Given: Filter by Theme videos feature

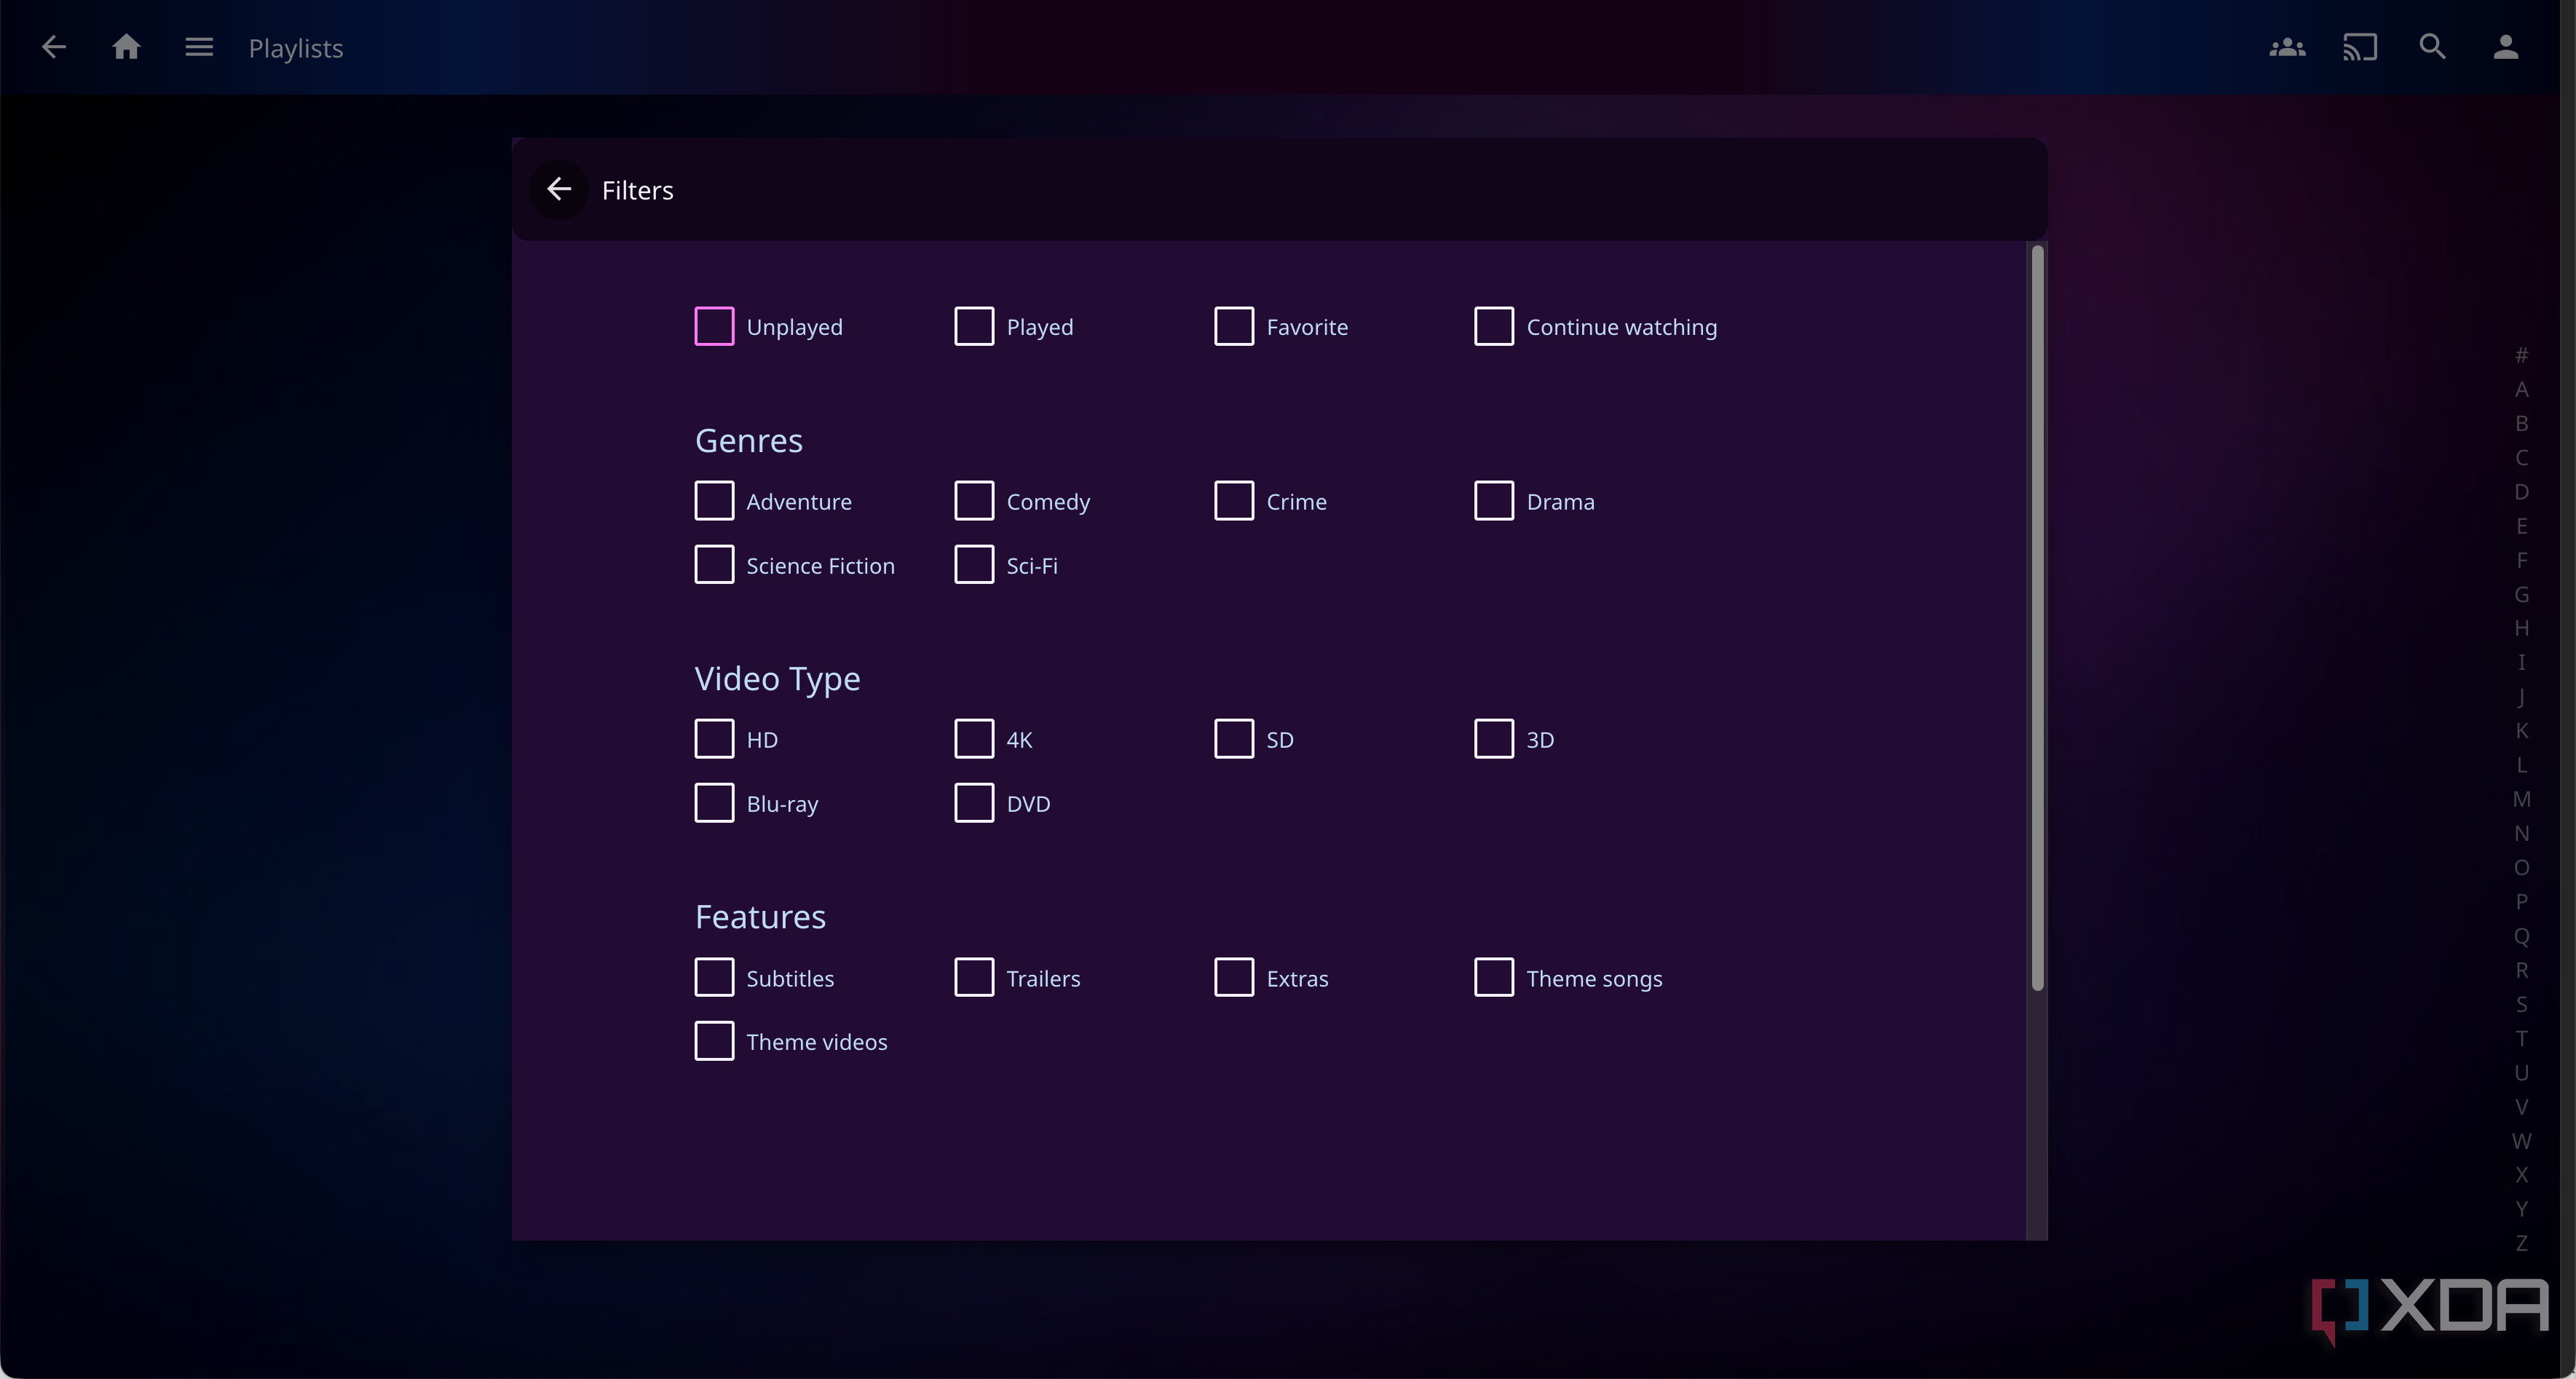Looking at the screenshot, I should [x=714, y=1041].
